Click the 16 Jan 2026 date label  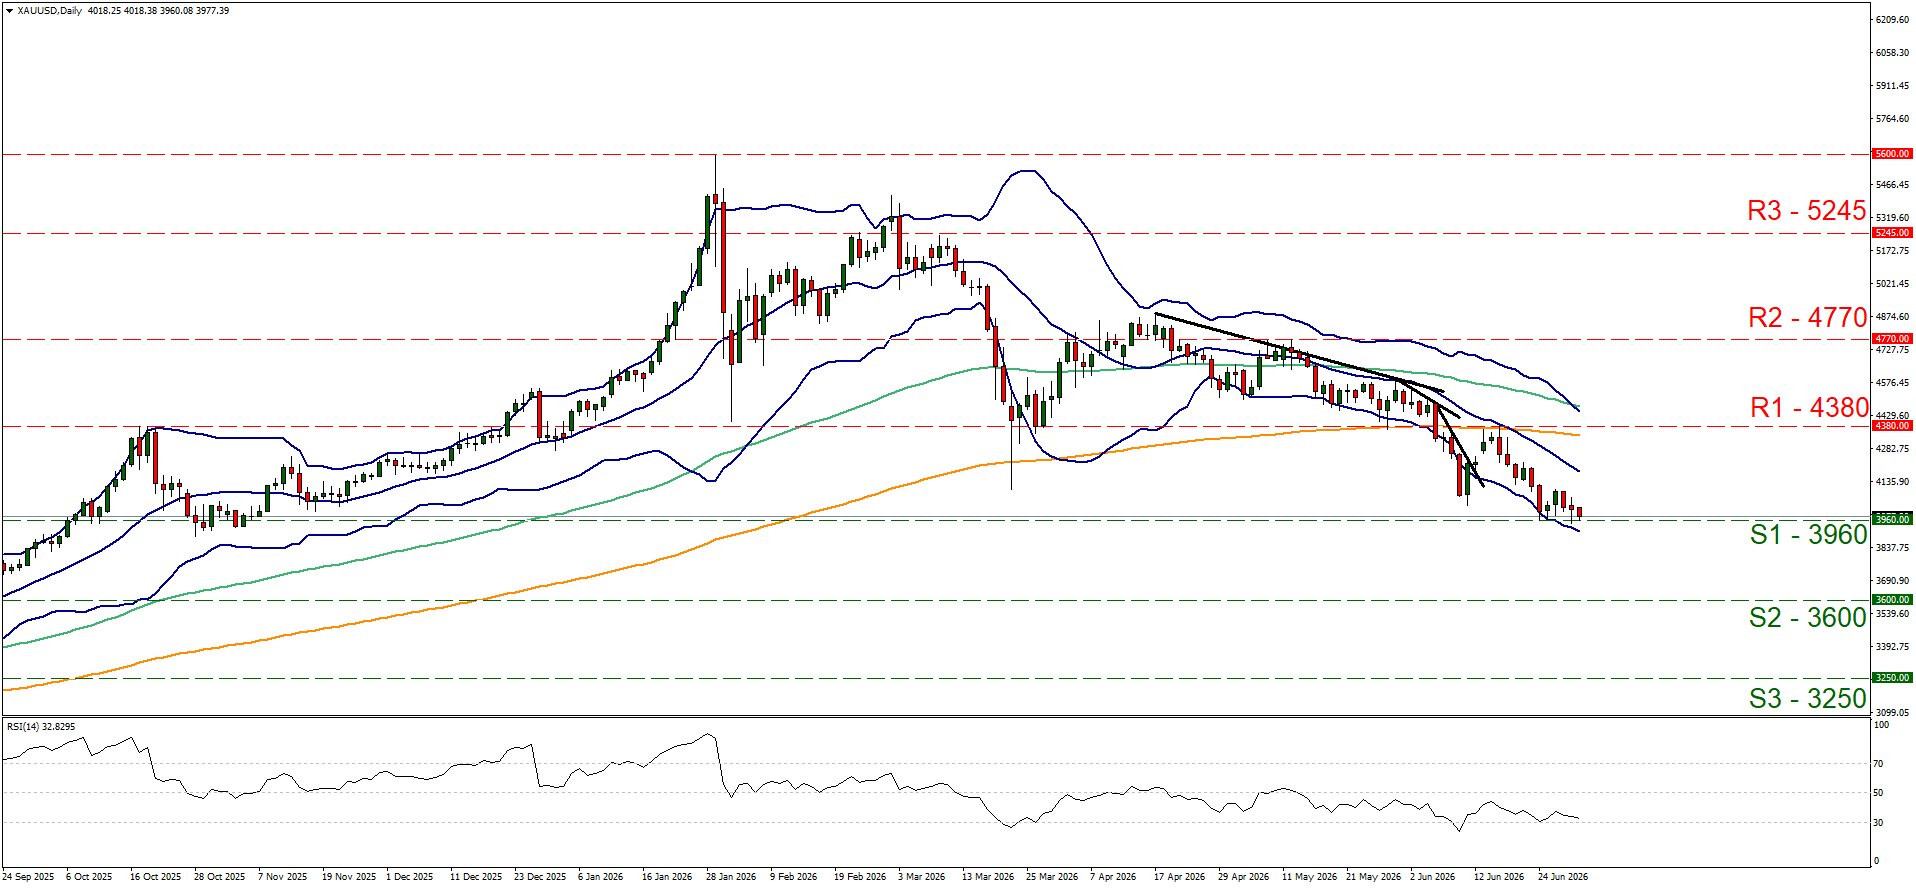[x=667, y=877]
